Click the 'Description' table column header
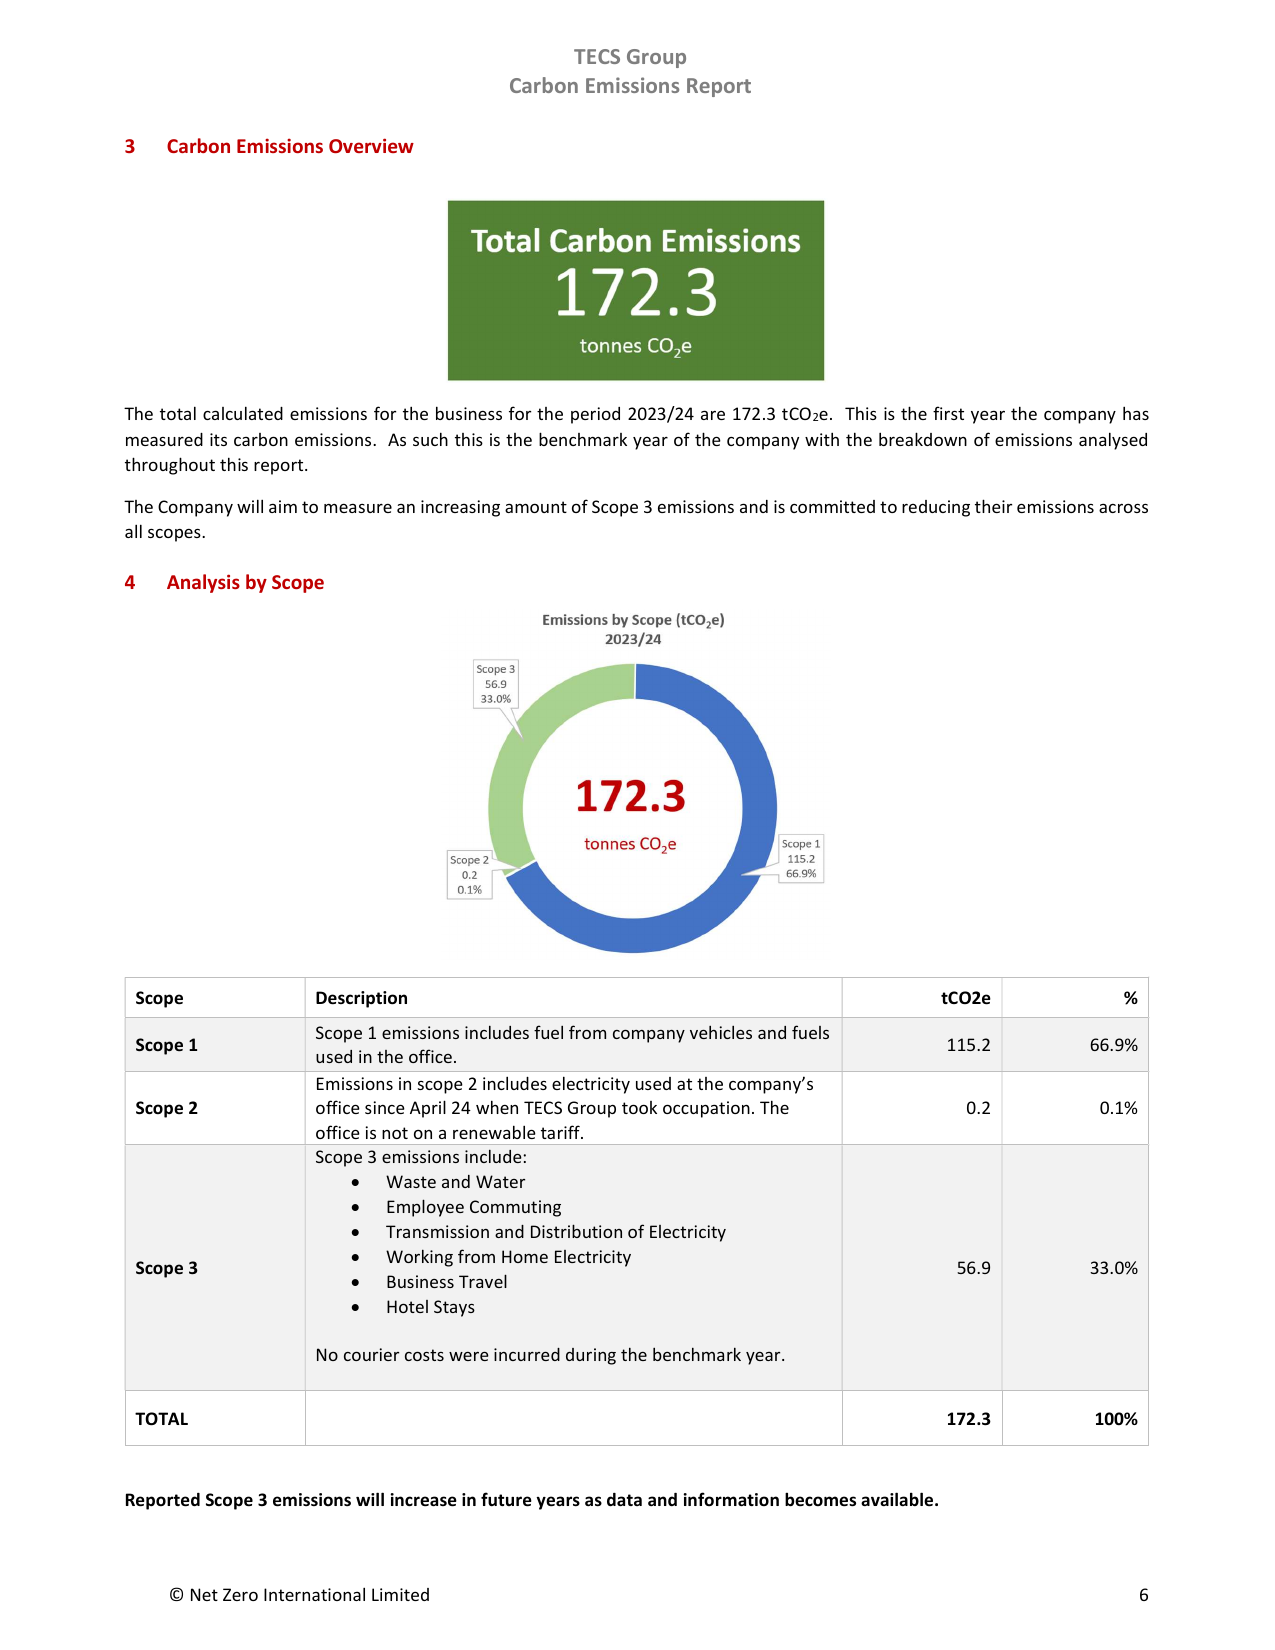1275x1650 pixels. pos(361,998)
